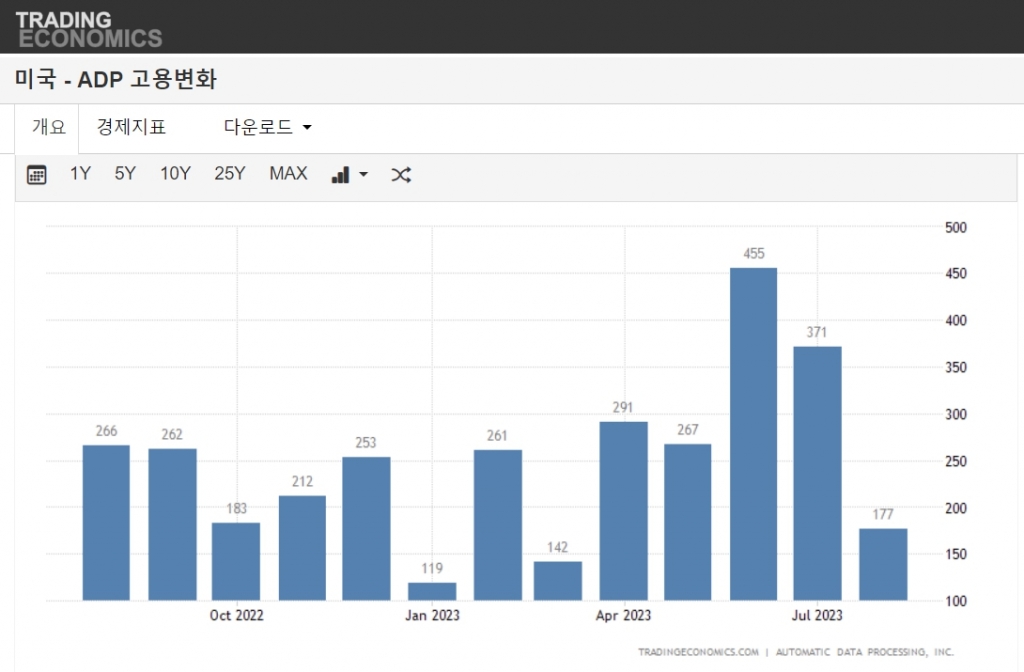Click the tallest bar labeled 455
Viewport: 1024px width, 672px height.
[x=753, y=433]
